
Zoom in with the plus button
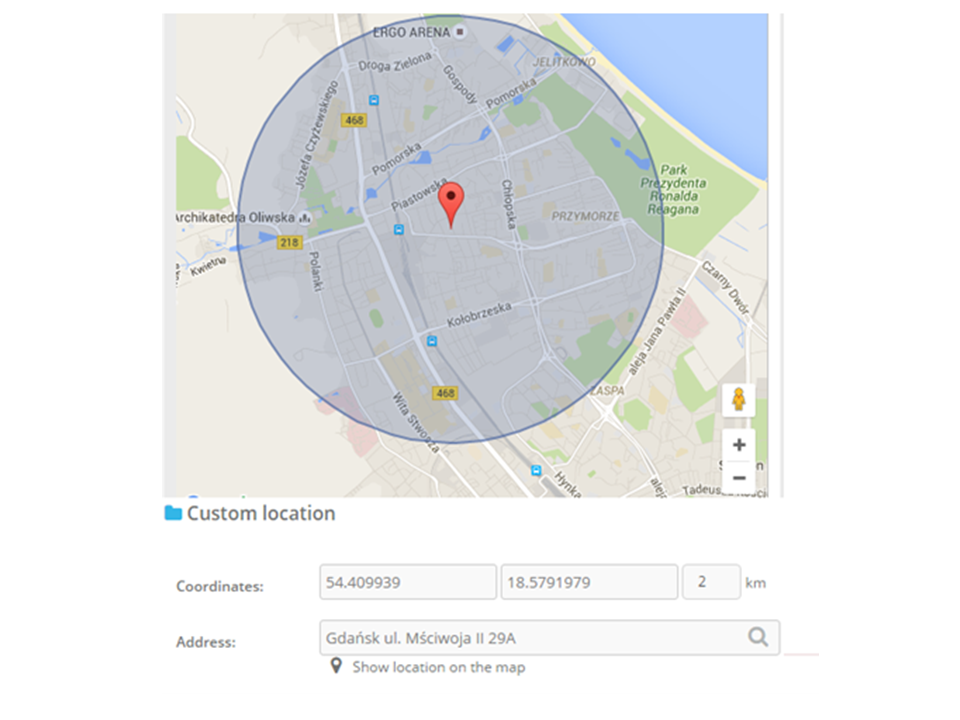coord(739,445)
